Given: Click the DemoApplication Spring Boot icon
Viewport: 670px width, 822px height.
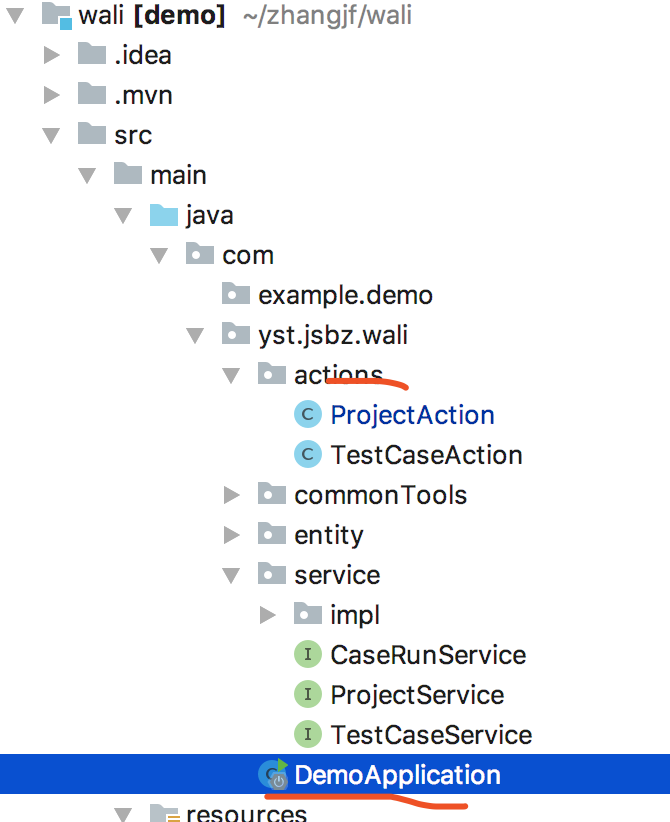Looking at the screenshot, I should [x=272, y=775].
